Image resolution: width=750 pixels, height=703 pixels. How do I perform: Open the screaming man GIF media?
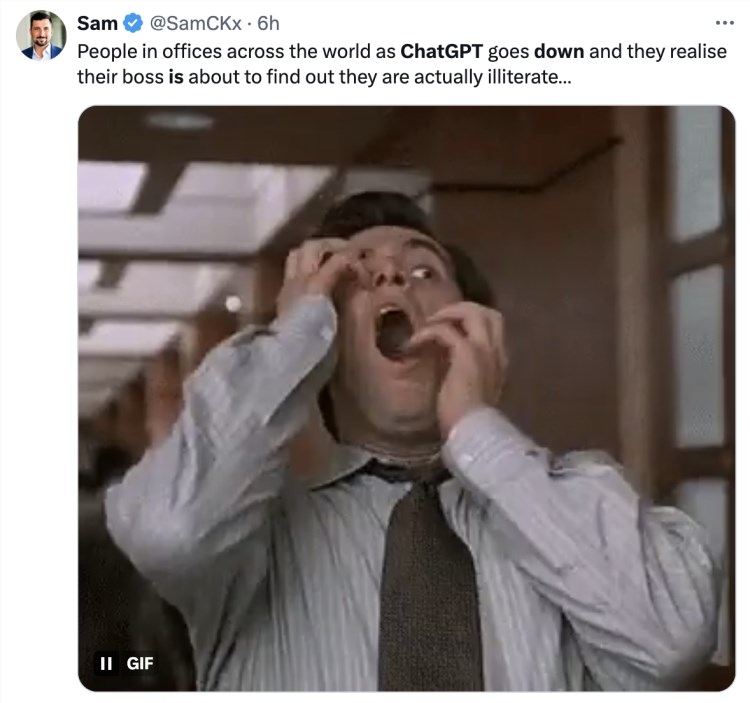point(405,400)
